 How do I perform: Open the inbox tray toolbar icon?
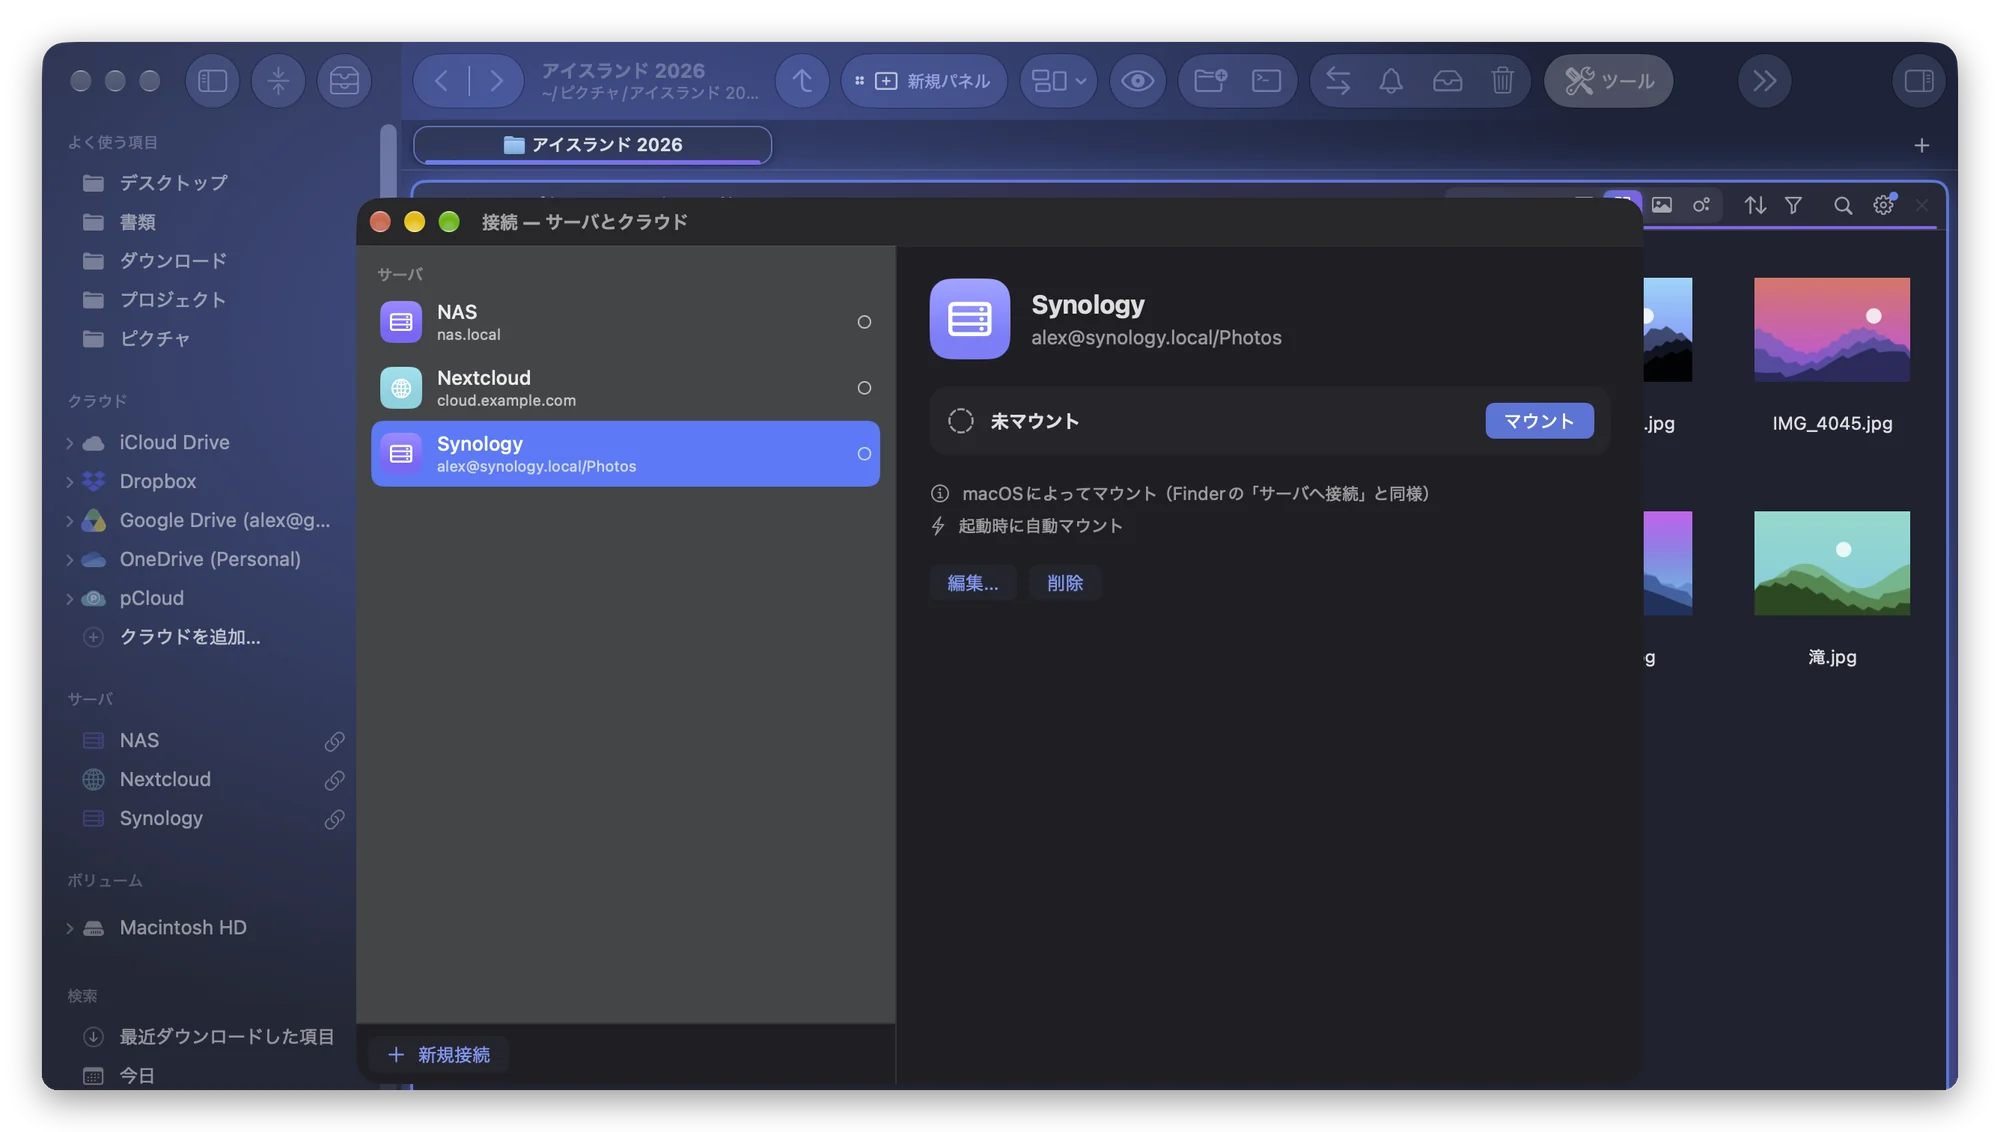pos(344,81)
